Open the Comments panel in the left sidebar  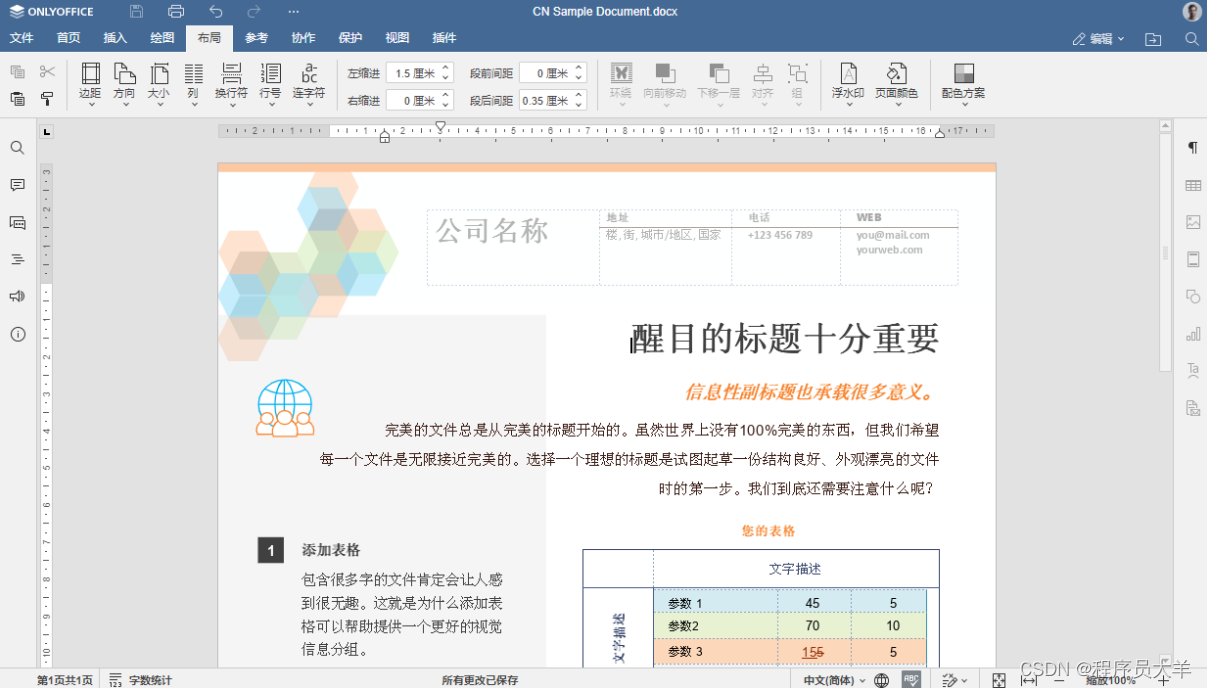pyautogui.click(x=18, y=185)
